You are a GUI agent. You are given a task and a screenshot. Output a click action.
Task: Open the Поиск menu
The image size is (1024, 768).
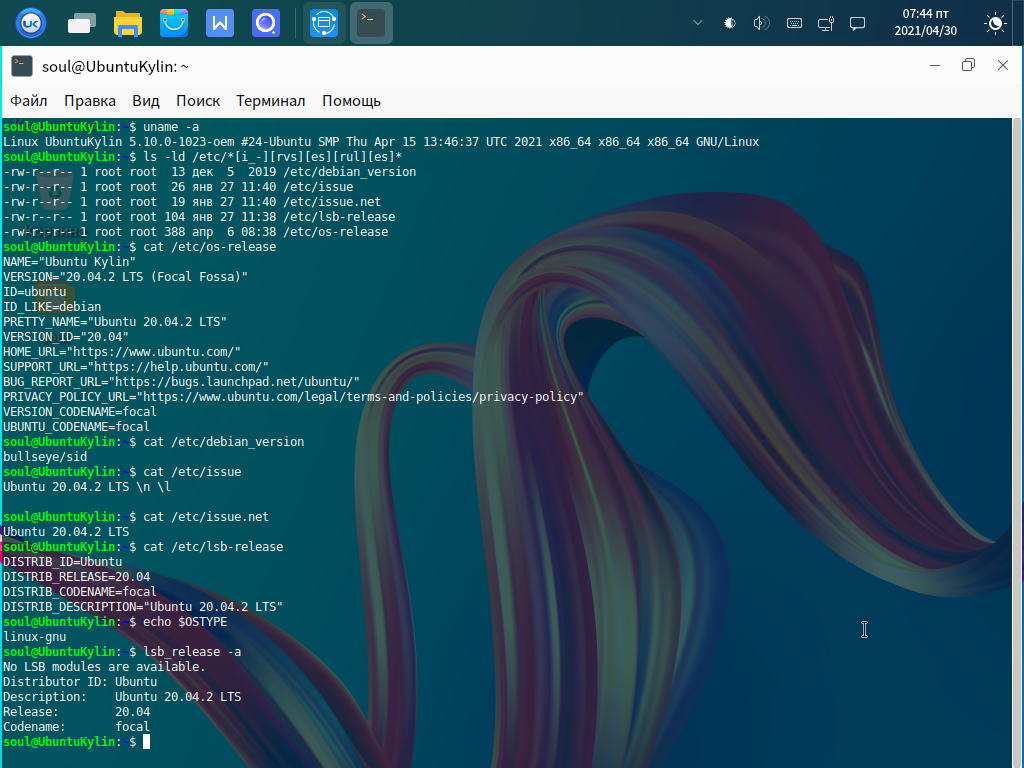(x=198, y=101)
